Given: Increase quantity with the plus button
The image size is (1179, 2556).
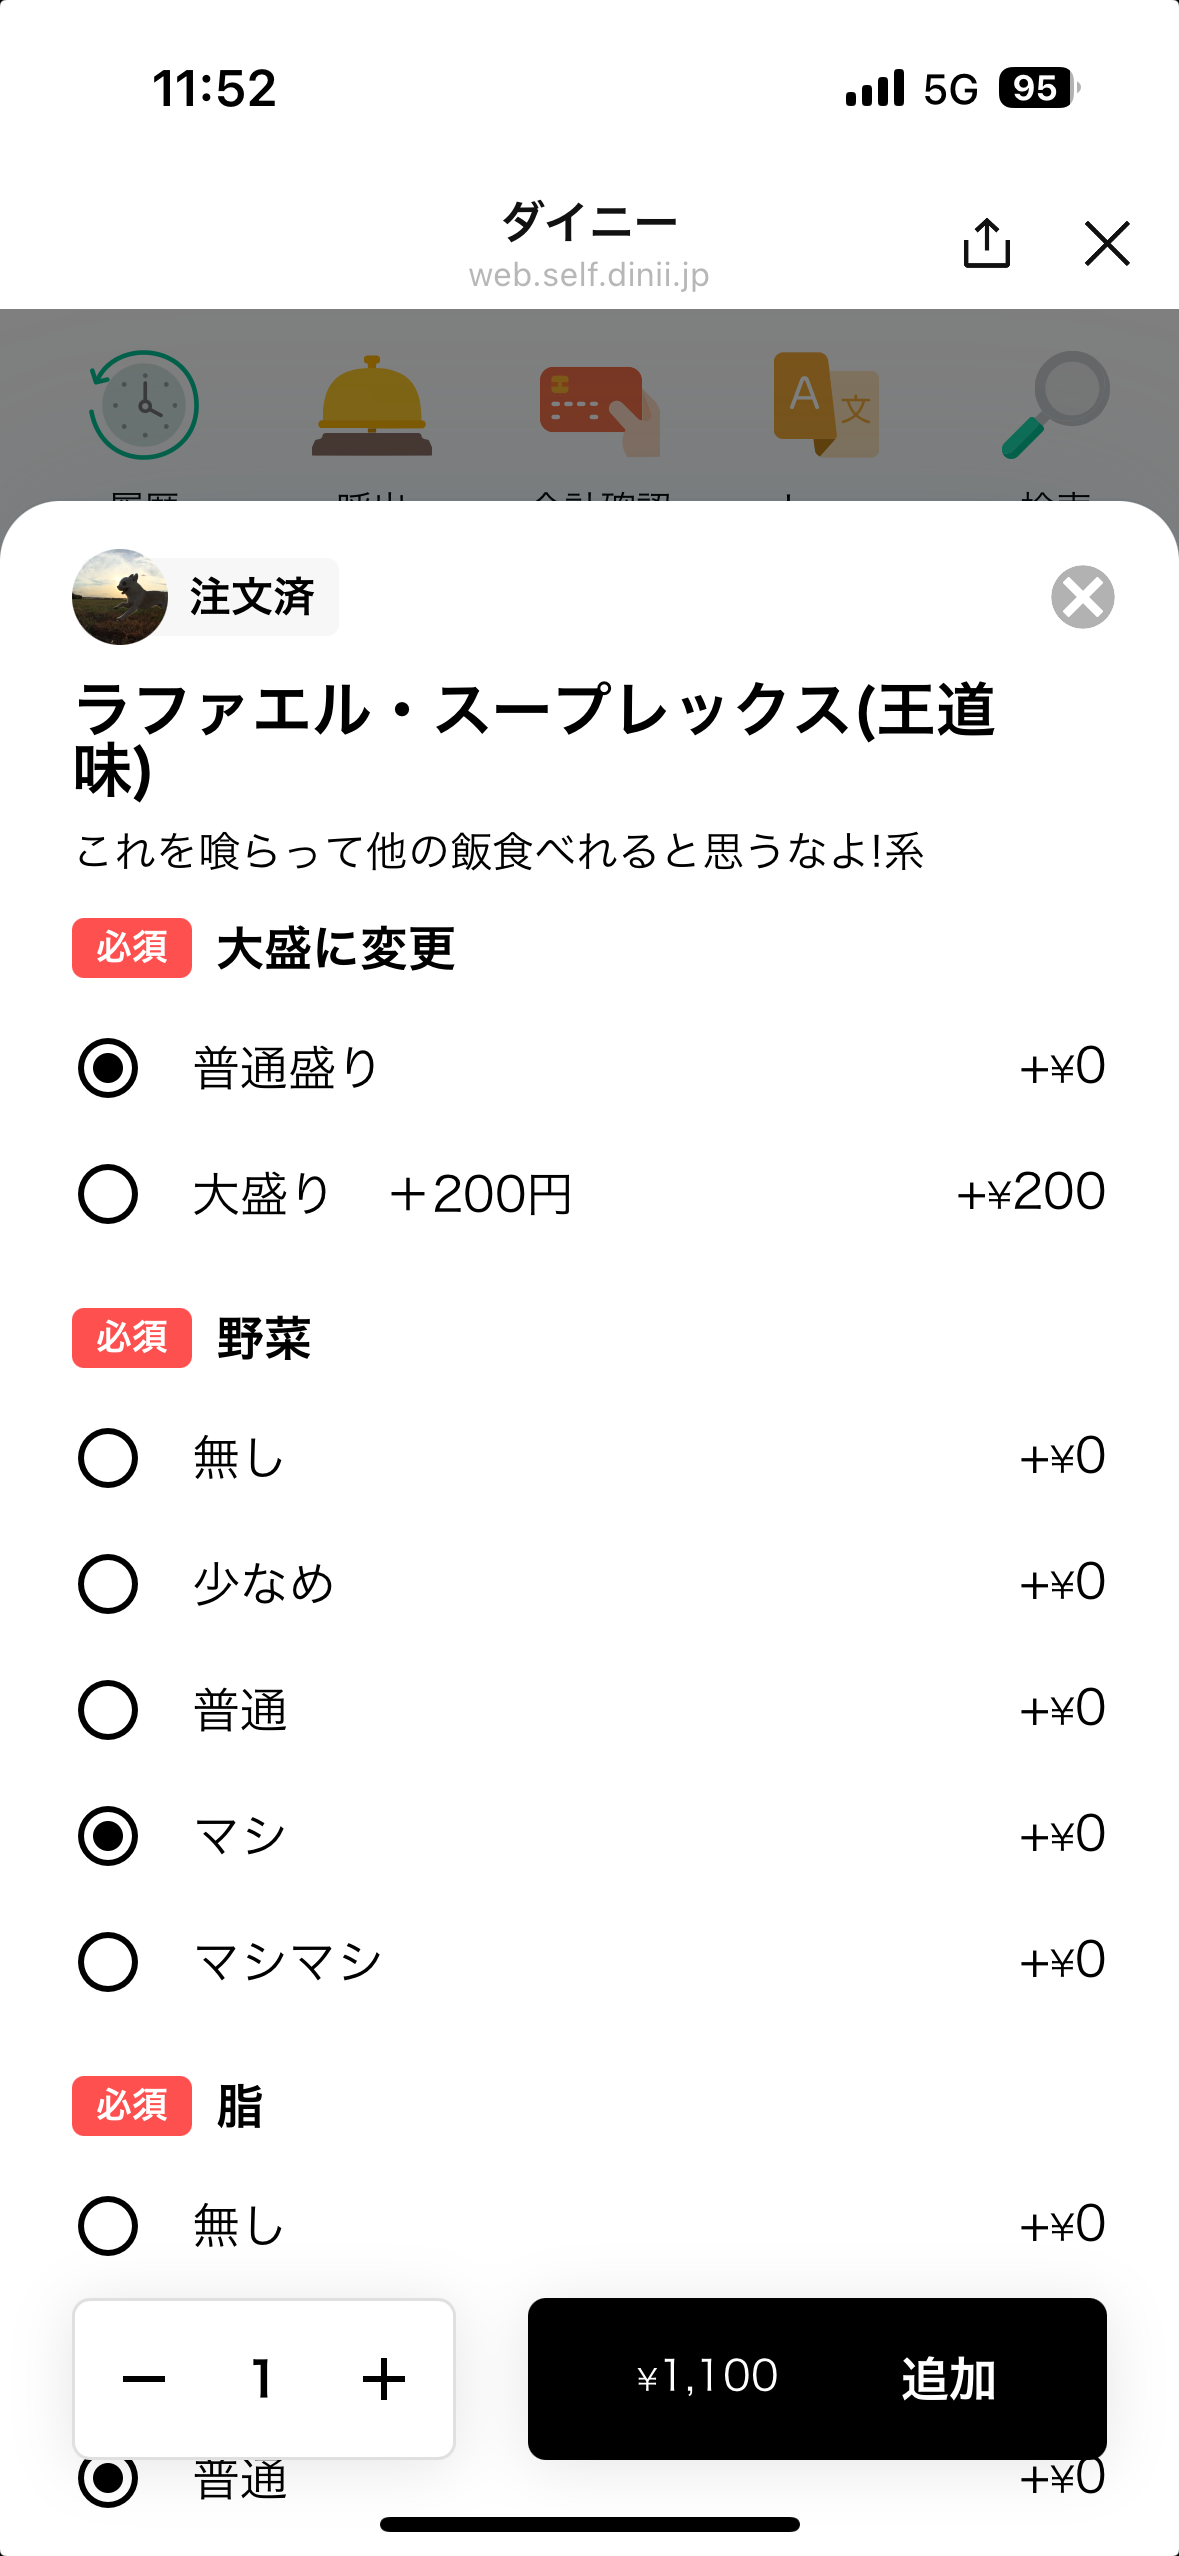Looking at the screenshot, I should pyautogui.click(x=384, y=2379).
